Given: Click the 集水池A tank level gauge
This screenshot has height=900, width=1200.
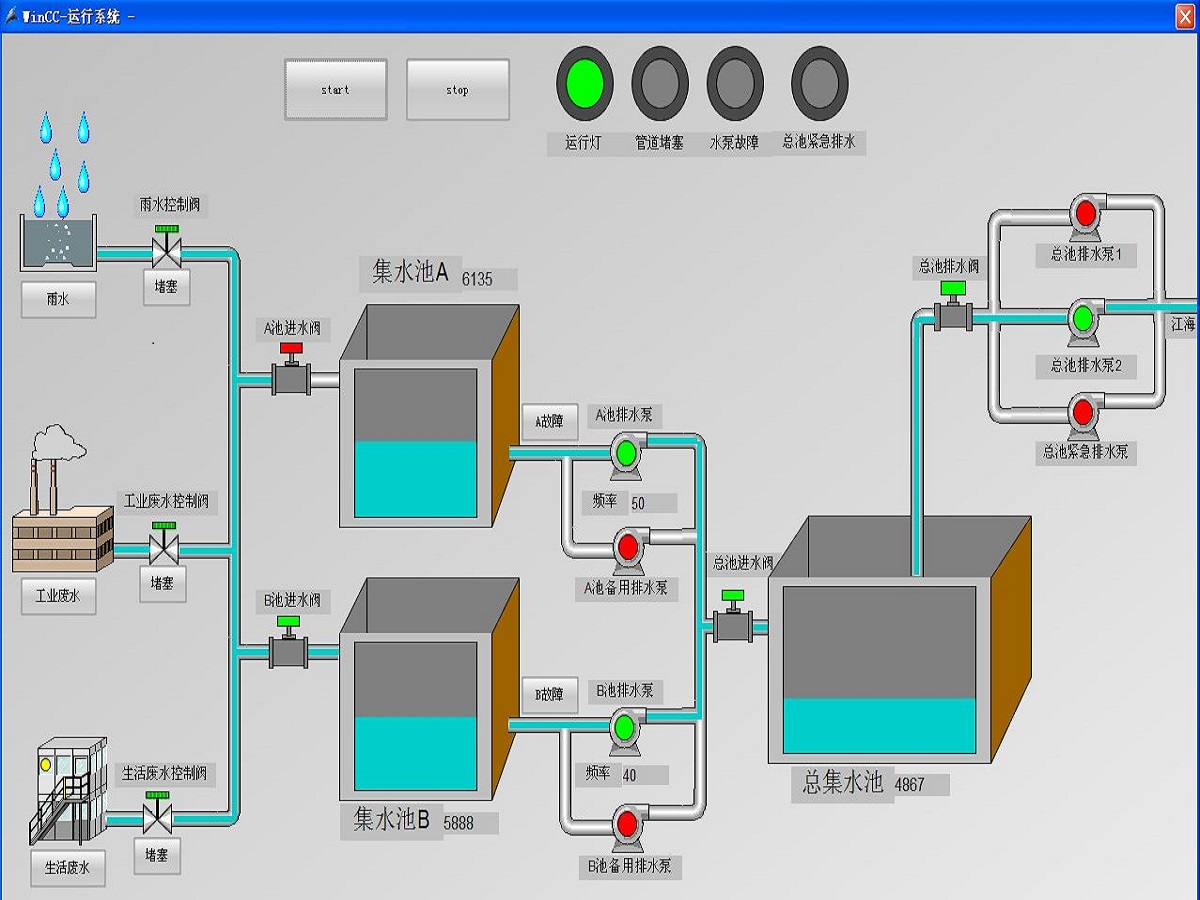Looking at the screenshot, I should click(x=416, y=442).
